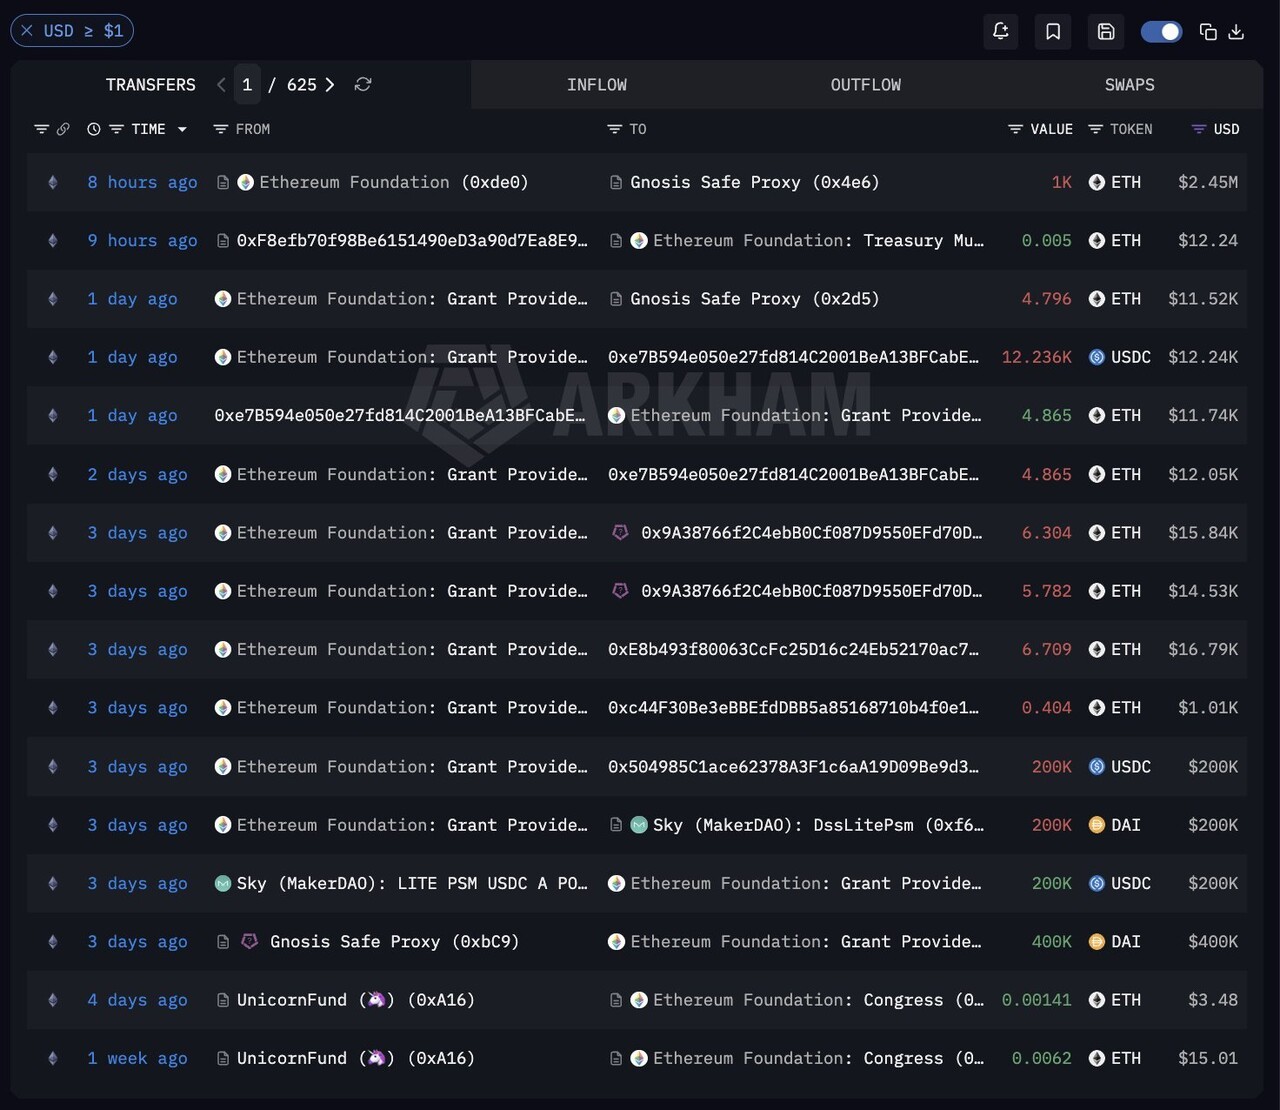The height and width of the screenshot is (1110, 1280).
Task: Click the filter icon left of link icon
Action: tap(41, 129)
